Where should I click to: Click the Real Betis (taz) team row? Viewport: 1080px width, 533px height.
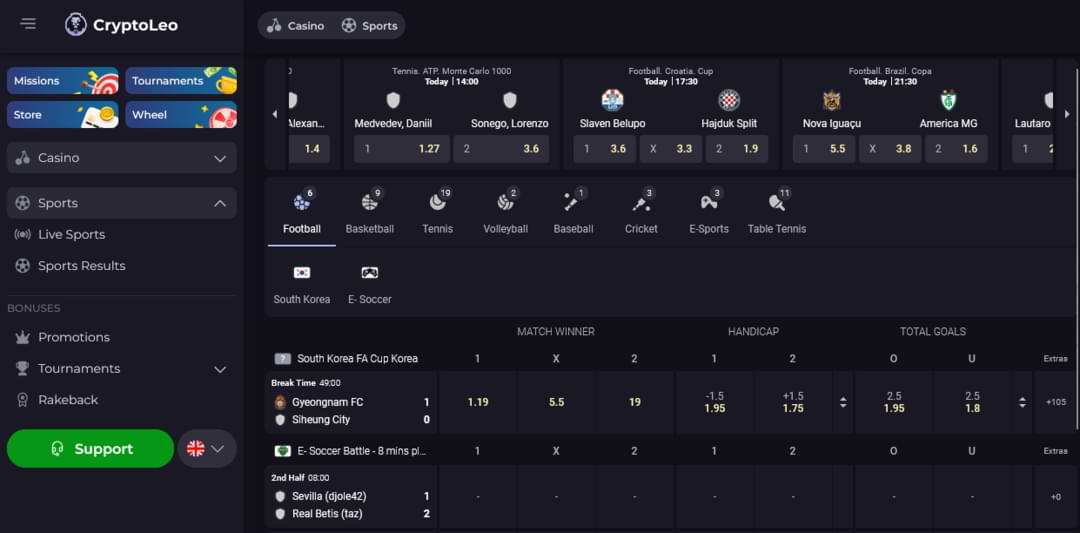click(x=352, y=514)
